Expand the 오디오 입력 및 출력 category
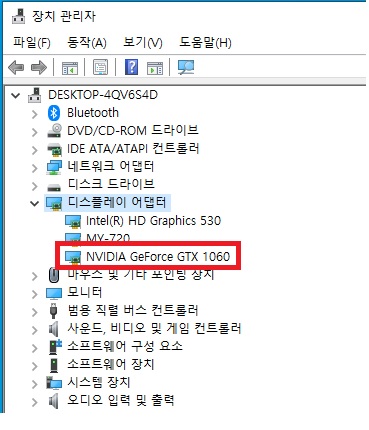Viewport: 369px width, 430px height. [35, 402]
